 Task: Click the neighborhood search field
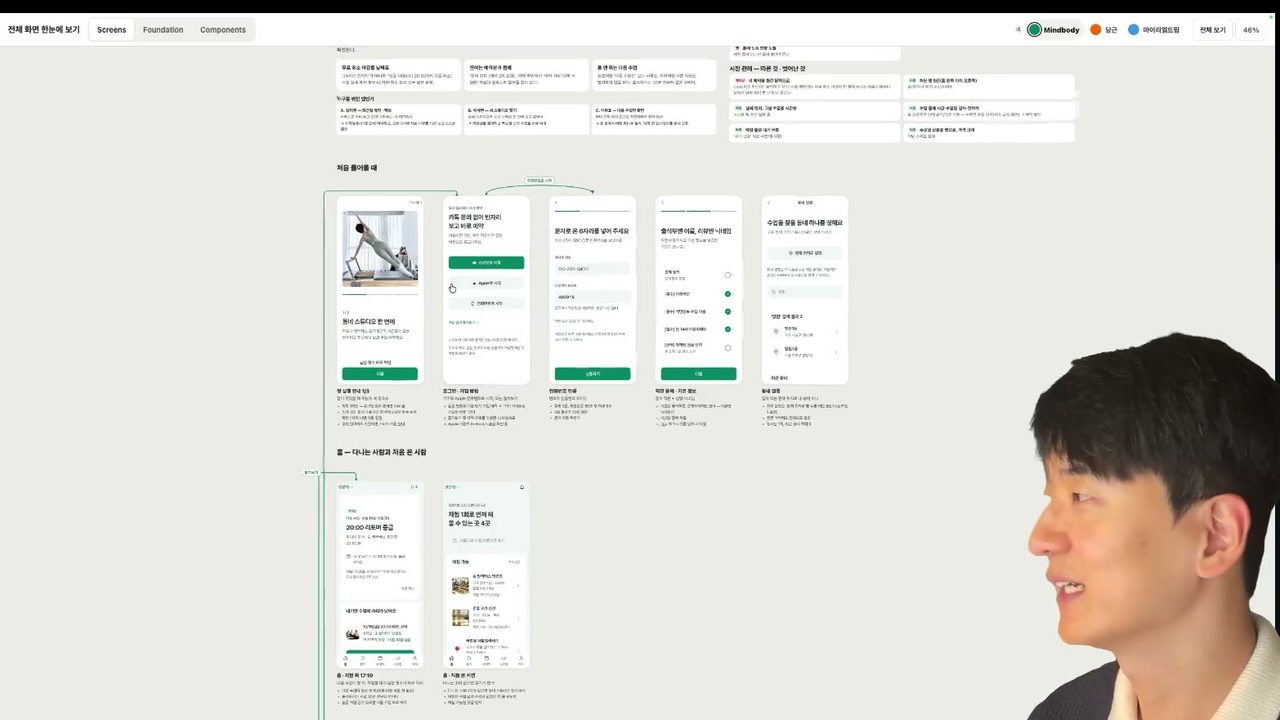coord(805,291)
